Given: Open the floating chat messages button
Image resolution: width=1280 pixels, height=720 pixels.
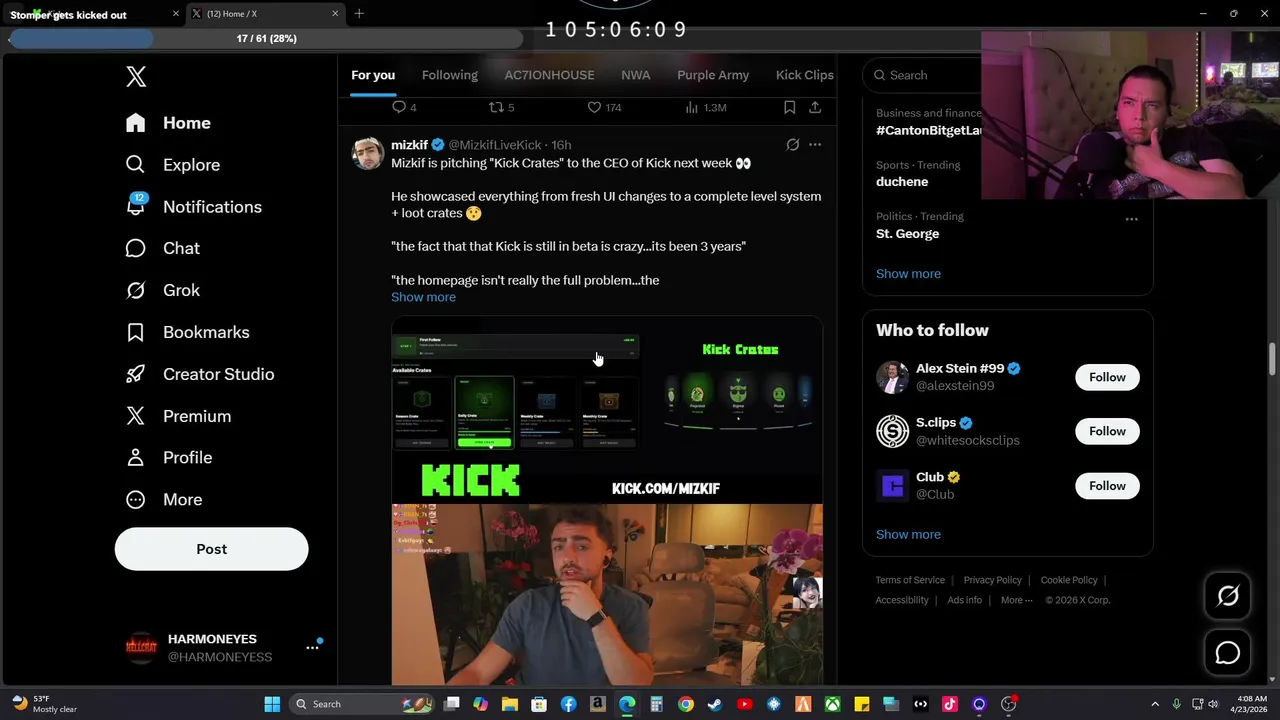Looking at the screenshot, I should pyautogui.click(x=1227, y=653).
